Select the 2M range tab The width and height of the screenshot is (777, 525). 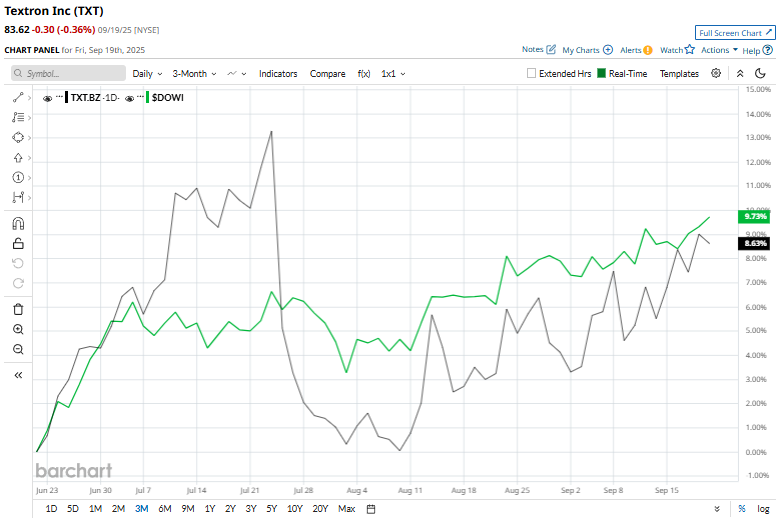click(x=118, y=509)
